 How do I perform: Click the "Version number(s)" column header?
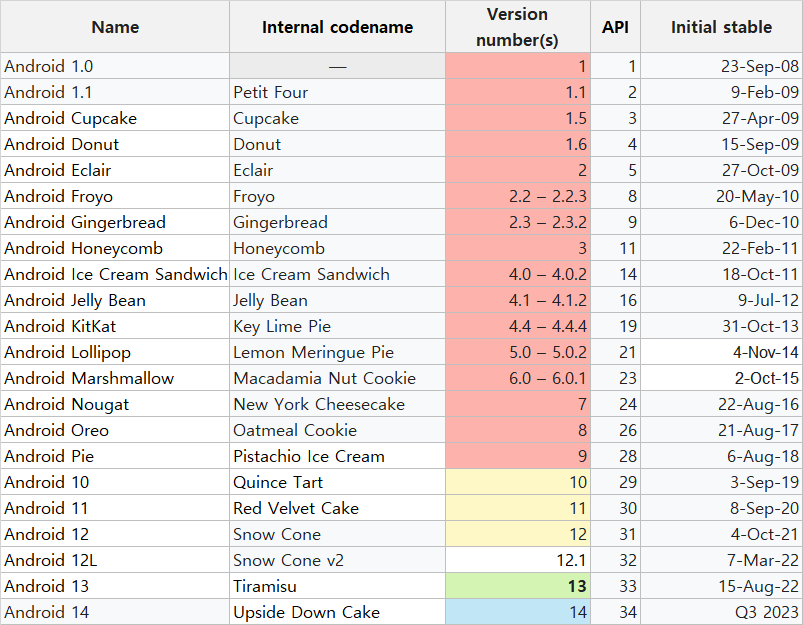point(518,27)
